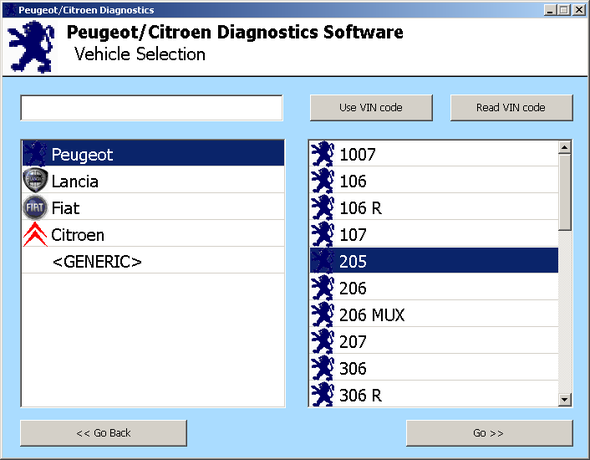Click lion icon beside model 106
Screen dimensions: 590x460
322,181
